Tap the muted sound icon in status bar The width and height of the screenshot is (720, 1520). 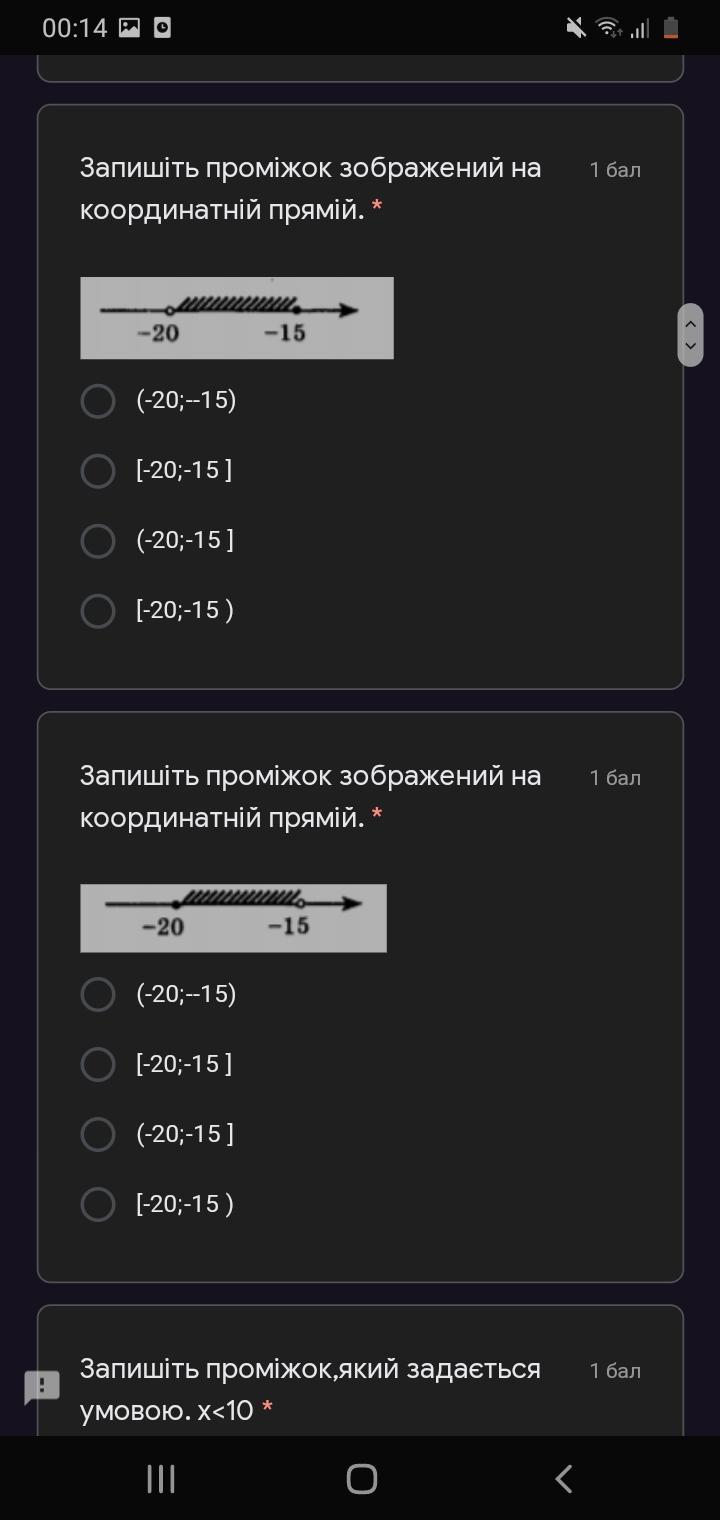(x=576, y=28)
